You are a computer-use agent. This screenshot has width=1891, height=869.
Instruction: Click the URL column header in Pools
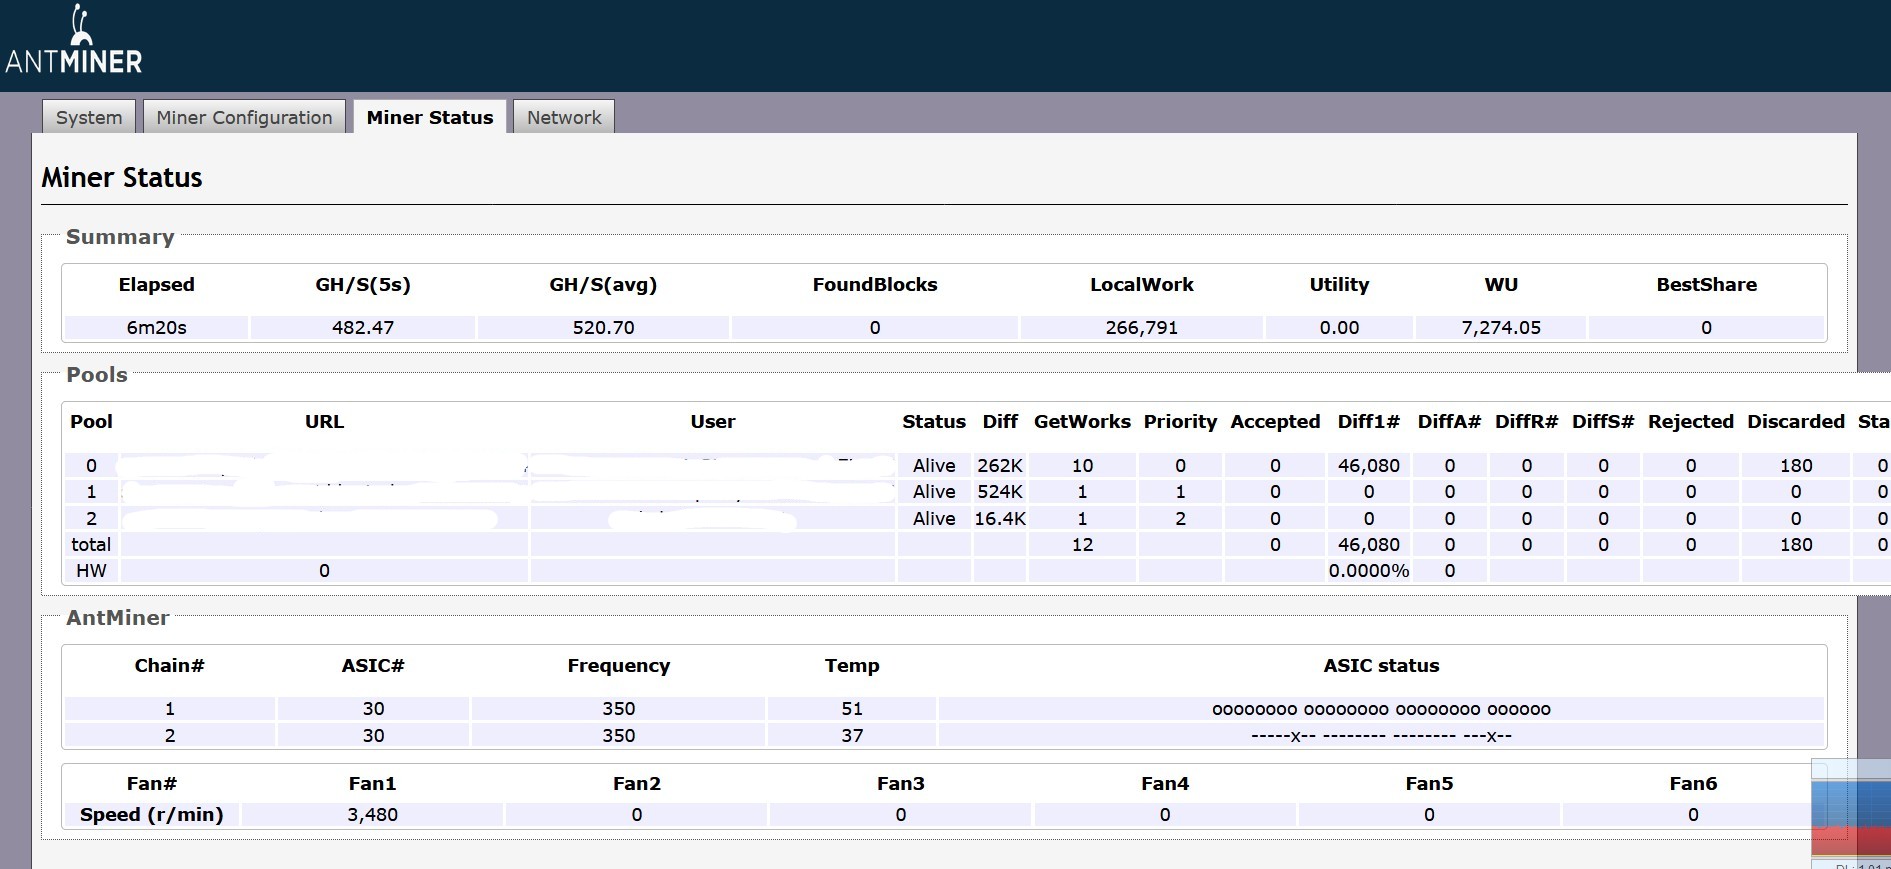coord(324,422)
